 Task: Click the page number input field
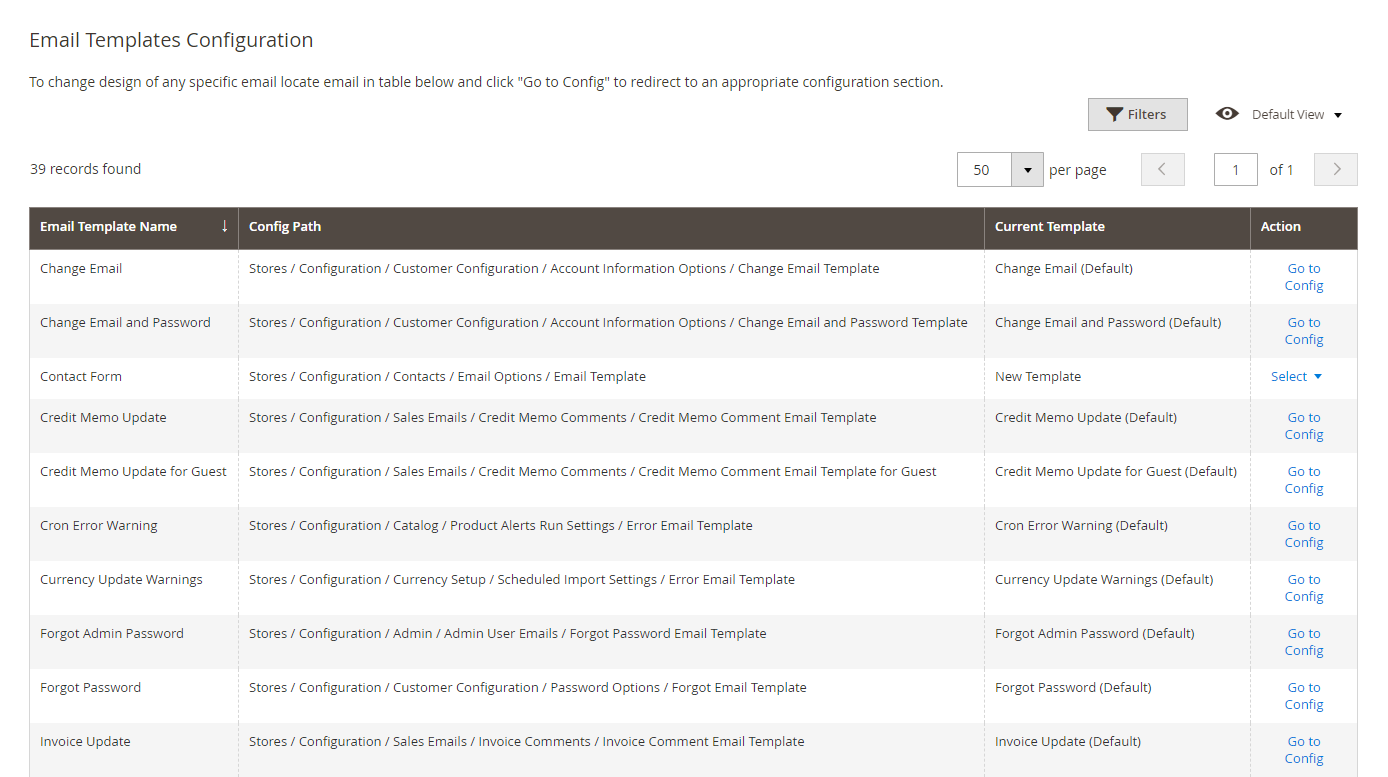click(1235, 170)
